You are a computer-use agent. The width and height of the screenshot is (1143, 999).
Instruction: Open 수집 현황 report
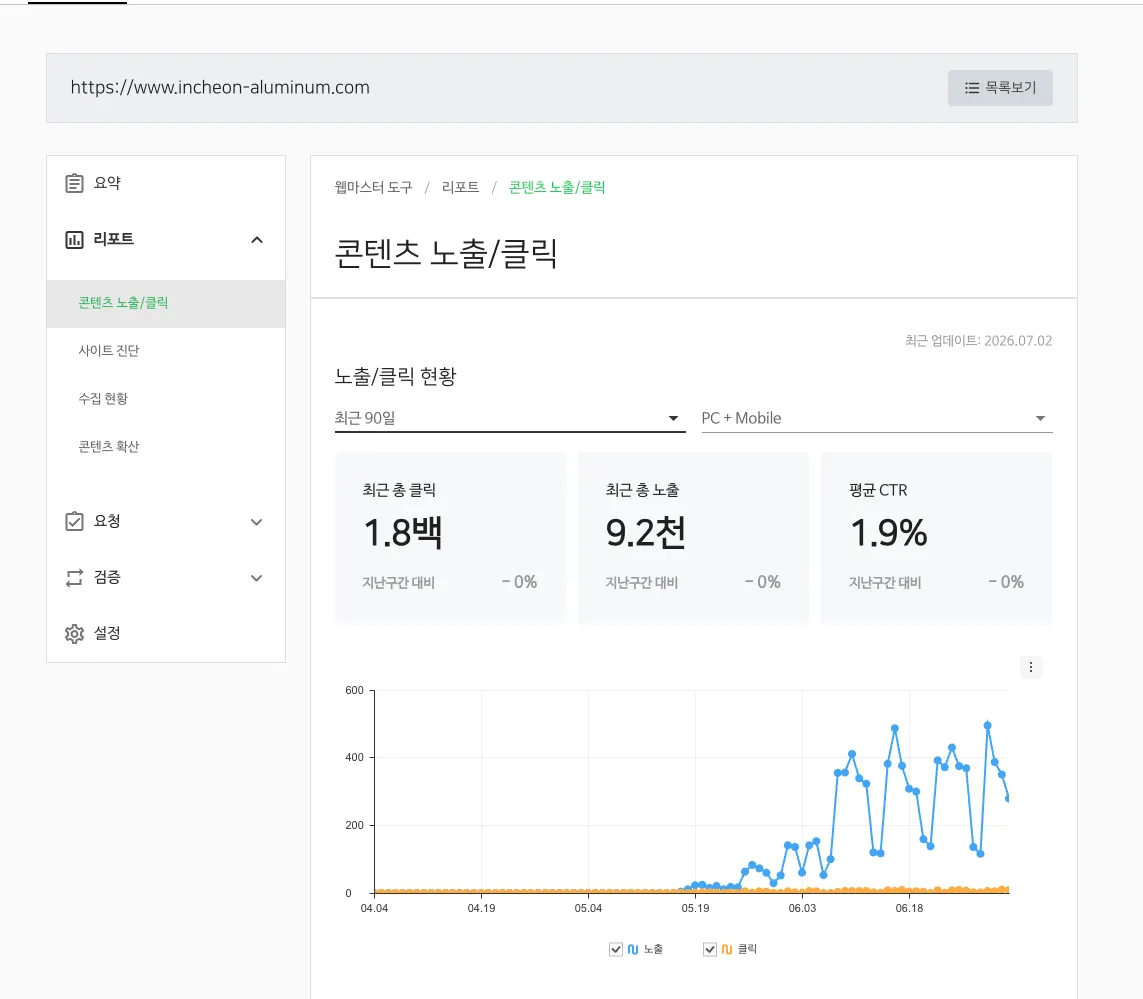103,399
